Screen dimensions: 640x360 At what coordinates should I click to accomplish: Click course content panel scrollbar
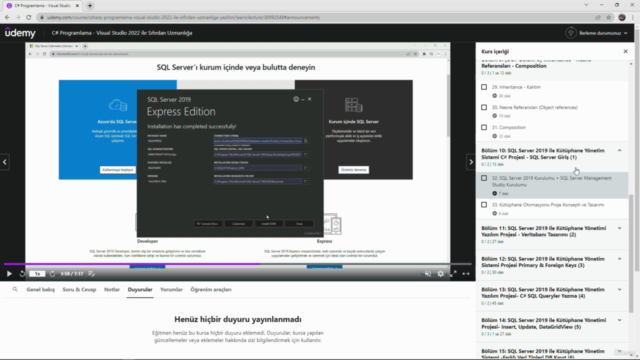631,253
